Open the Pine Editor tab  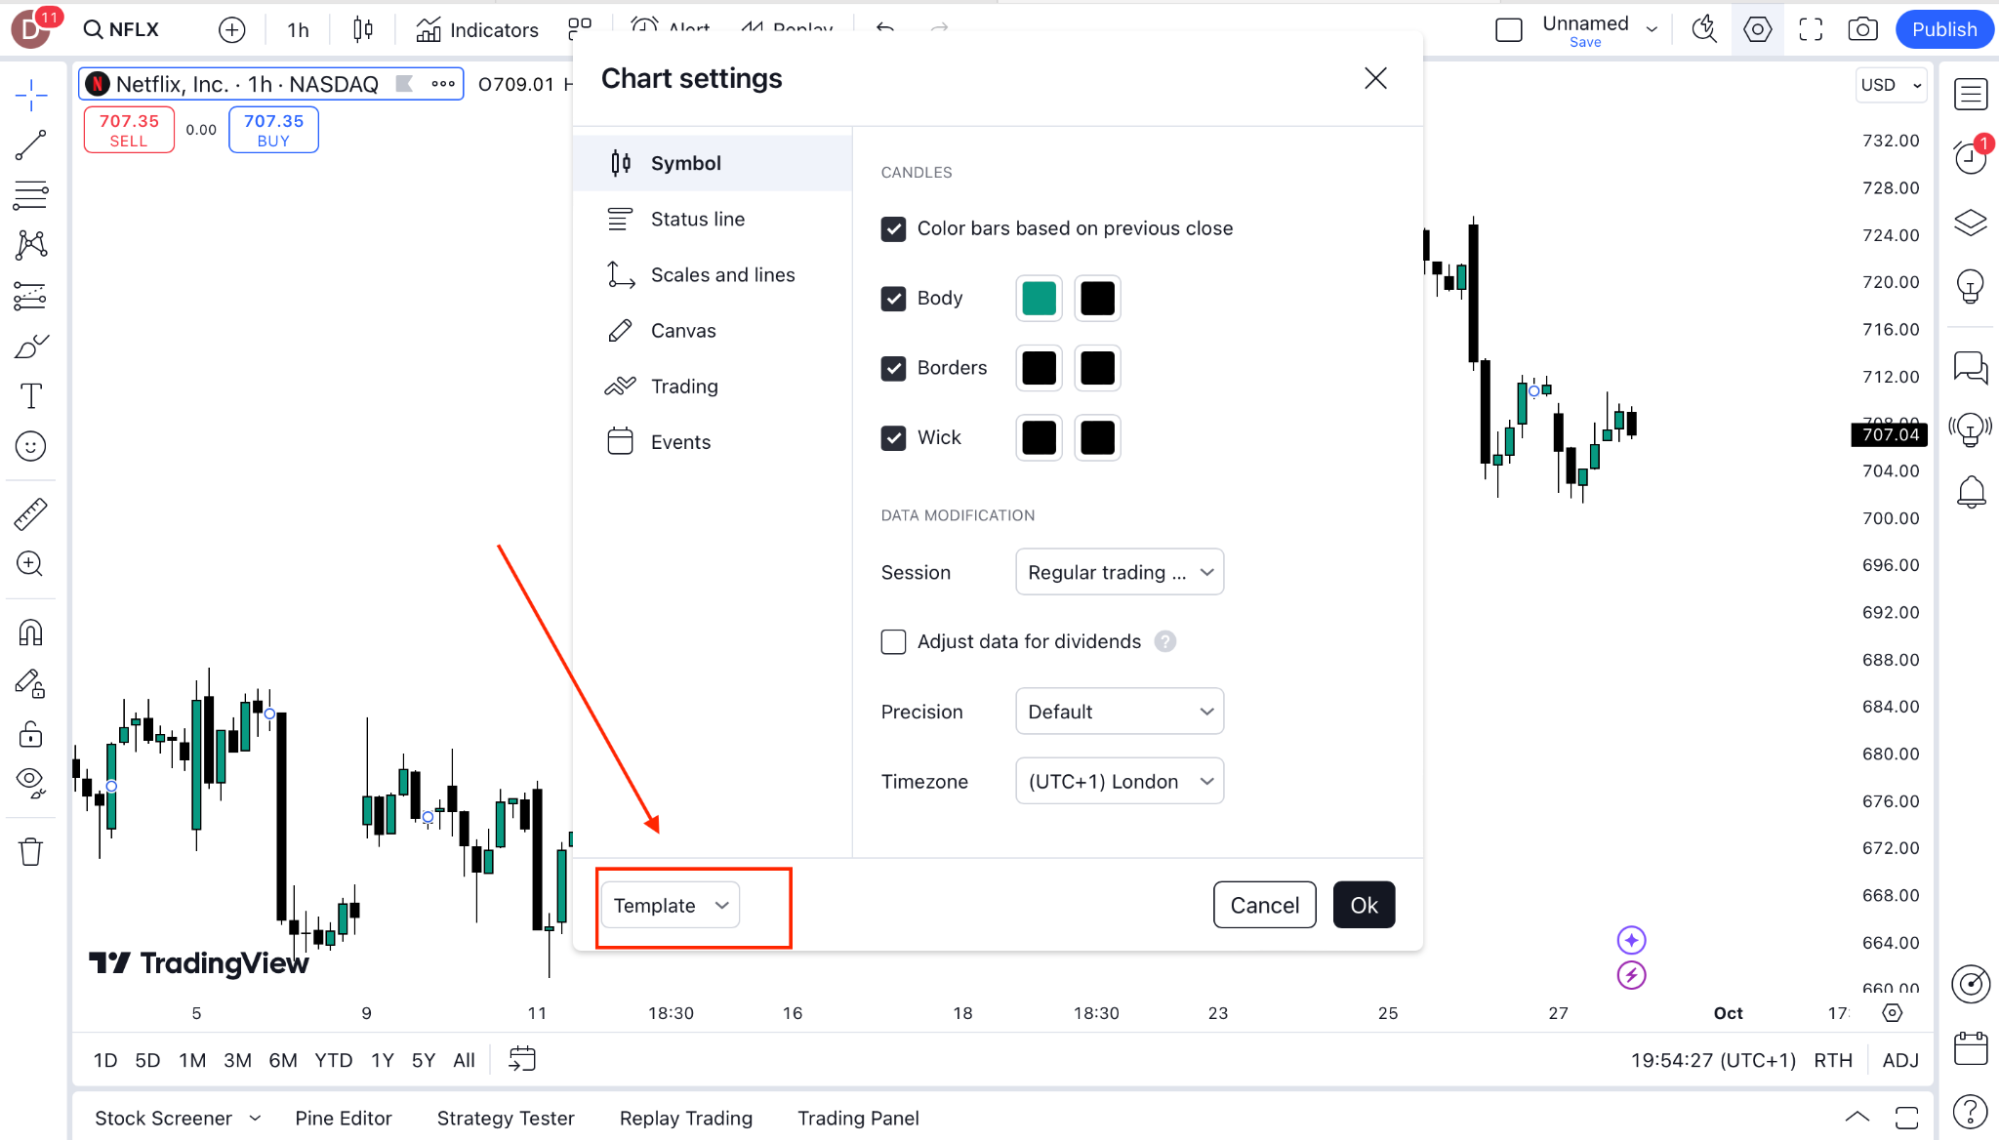(343, 1118)
